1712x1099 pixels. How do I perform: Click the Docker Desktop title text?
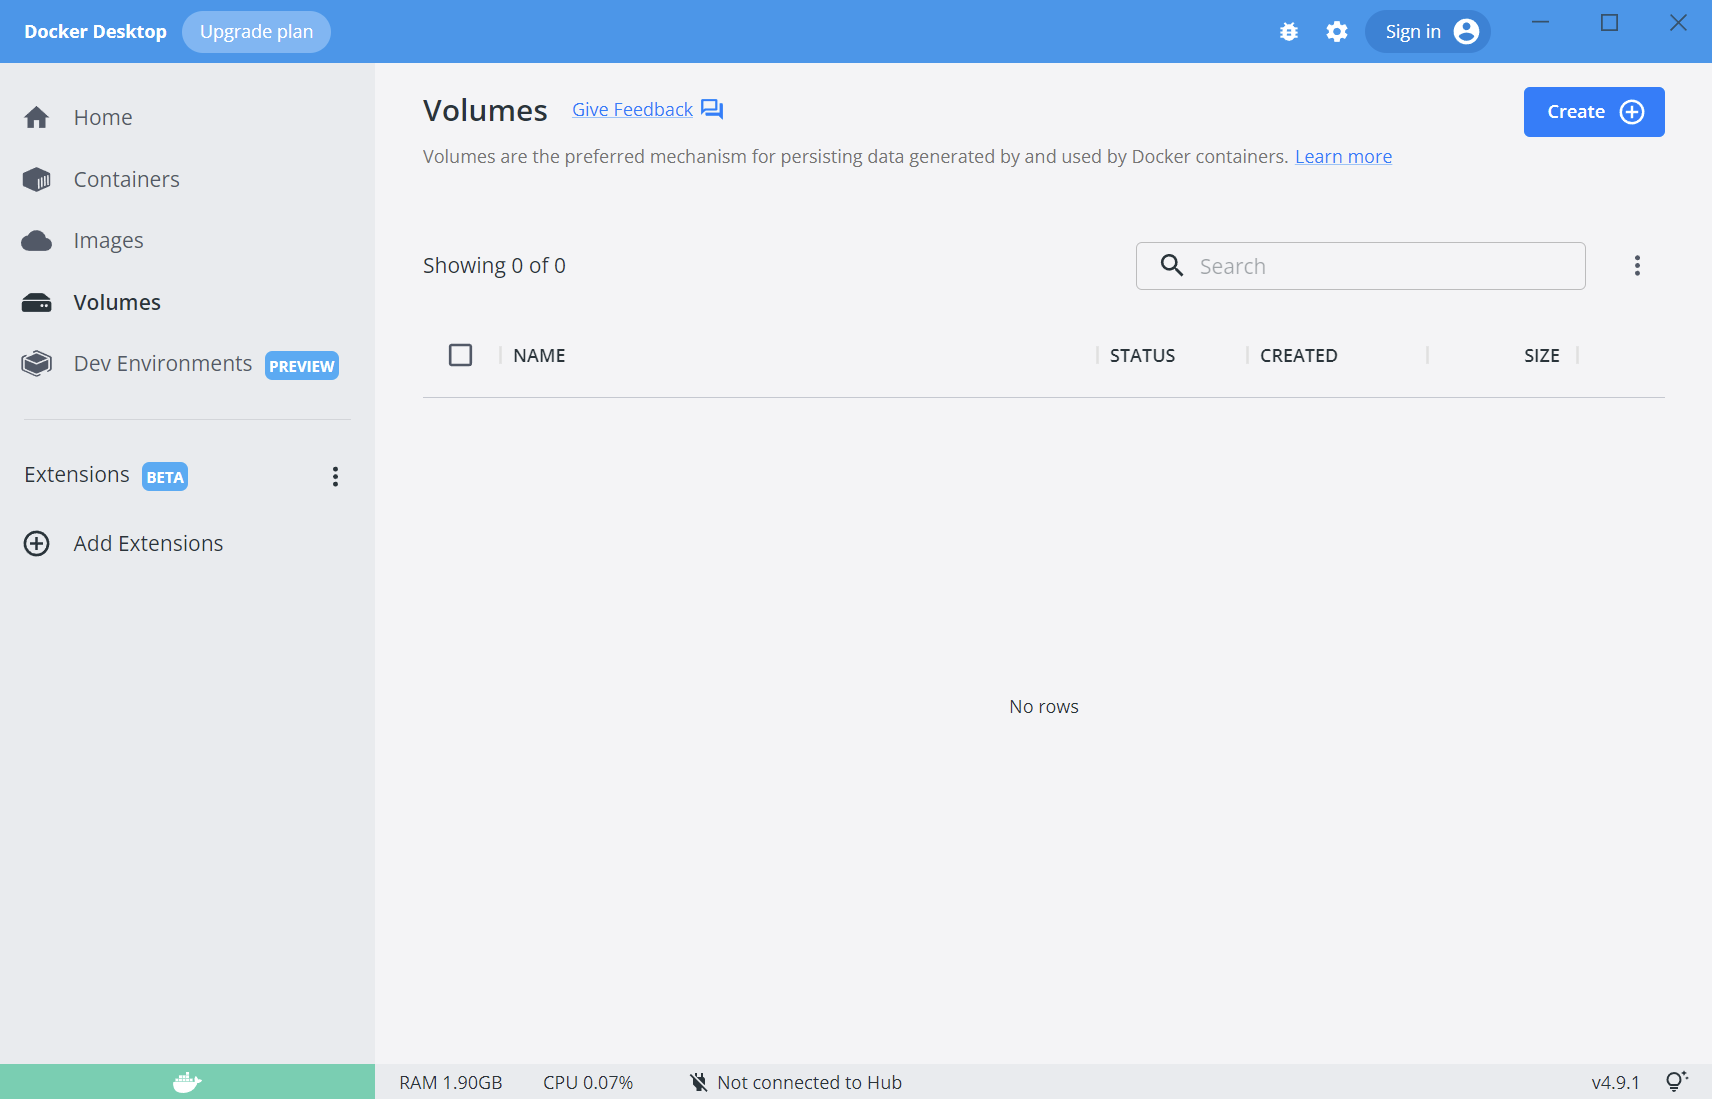96,32
